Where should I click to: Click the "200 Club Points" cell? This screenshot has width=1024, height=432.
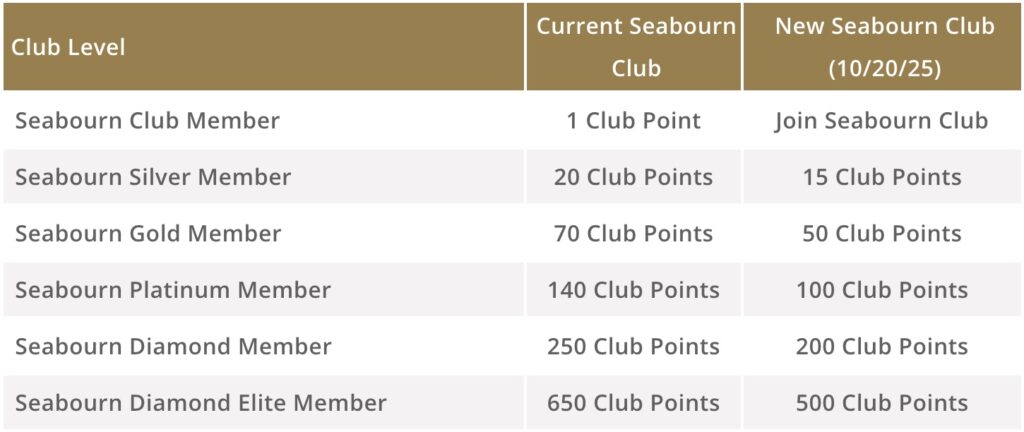(881, 347)
